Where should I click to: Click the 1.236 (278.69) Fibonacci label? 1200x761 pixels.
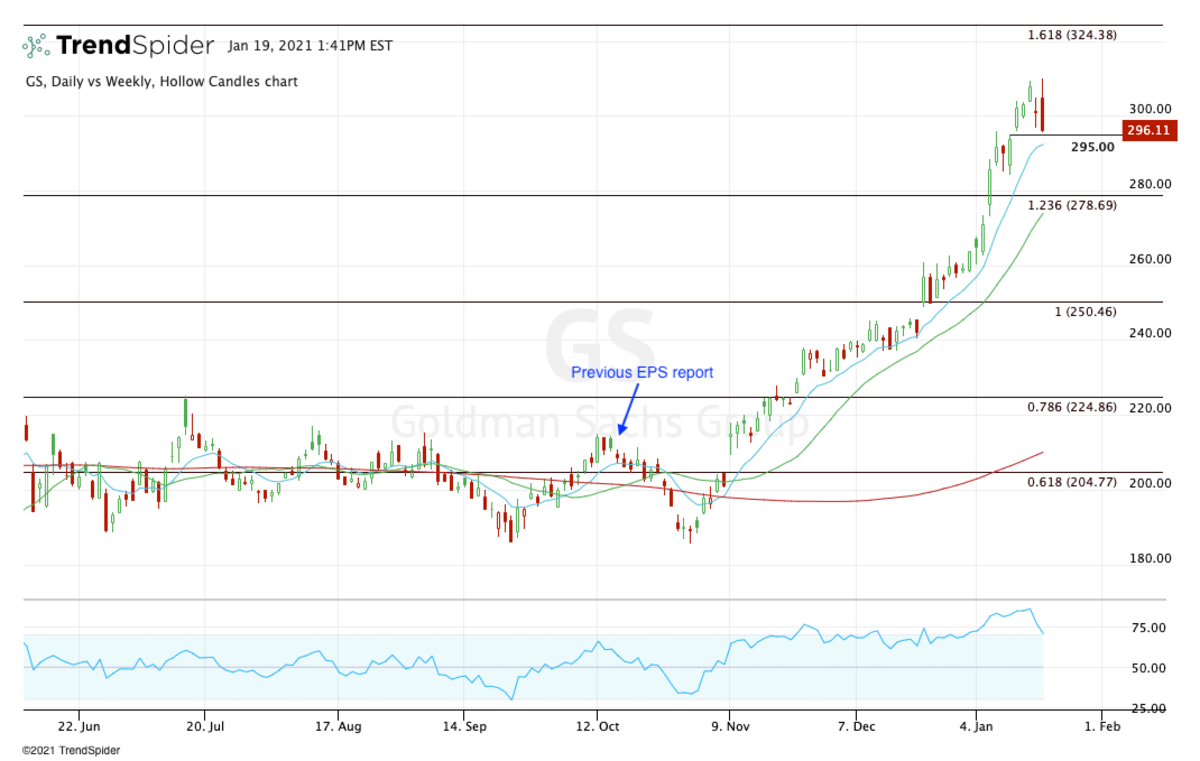pos(1072,205)
